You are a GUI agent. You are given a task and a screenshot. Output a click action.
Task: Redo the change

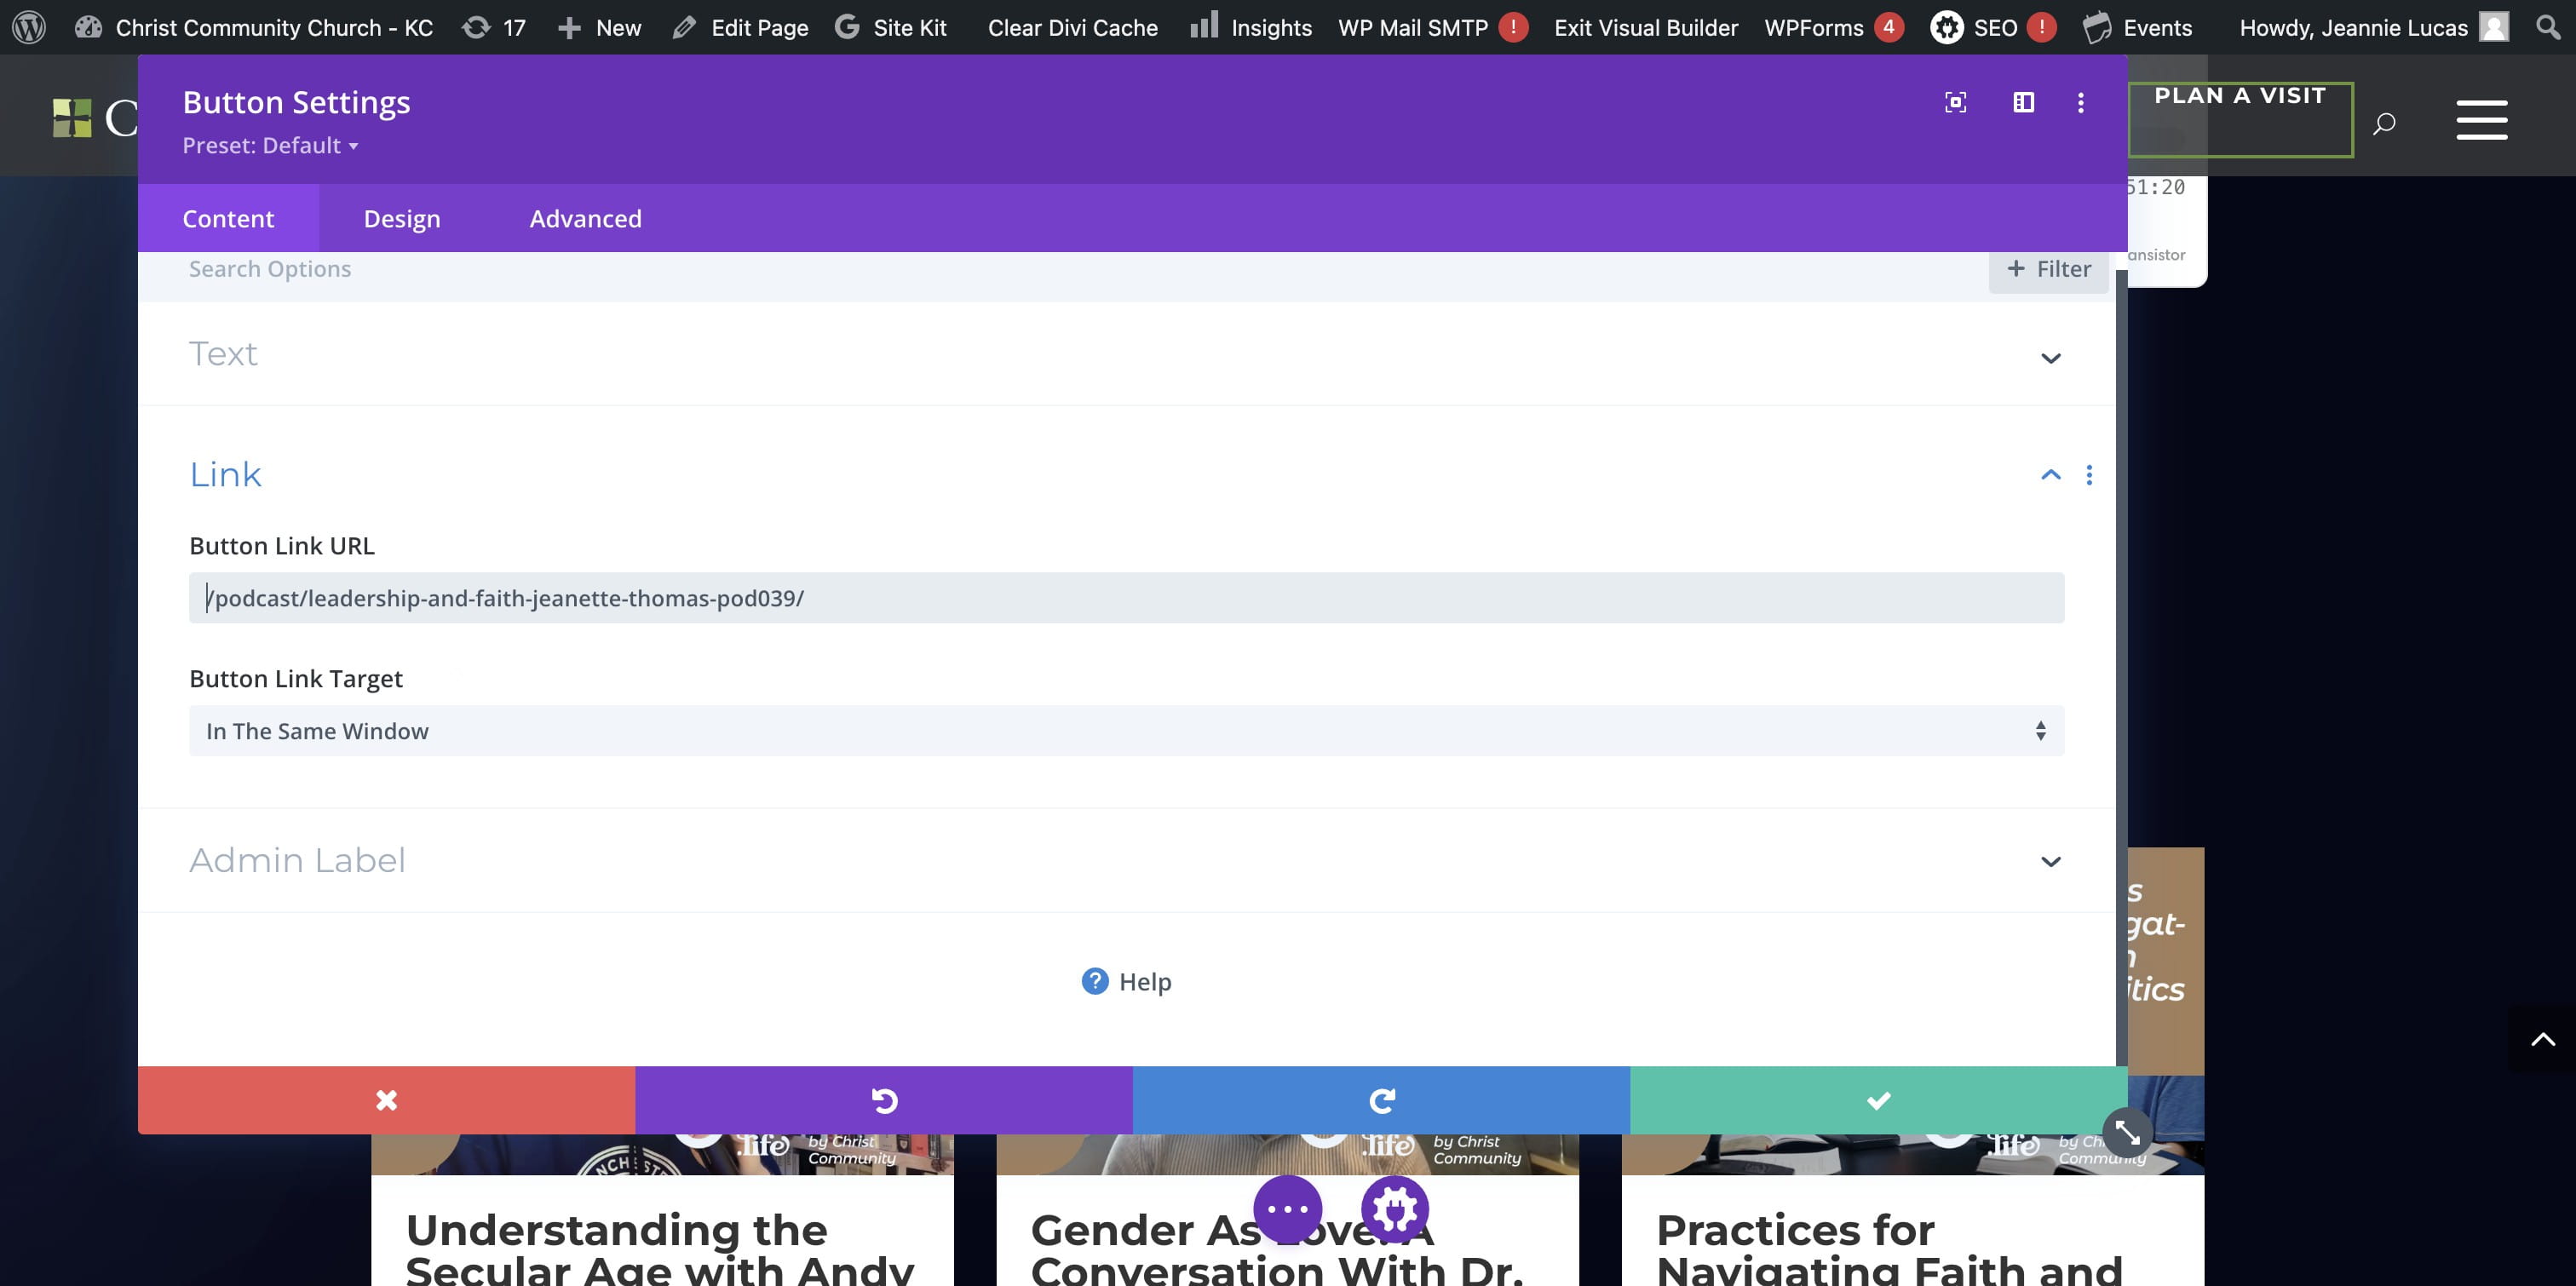(x=1381, y=1100)
